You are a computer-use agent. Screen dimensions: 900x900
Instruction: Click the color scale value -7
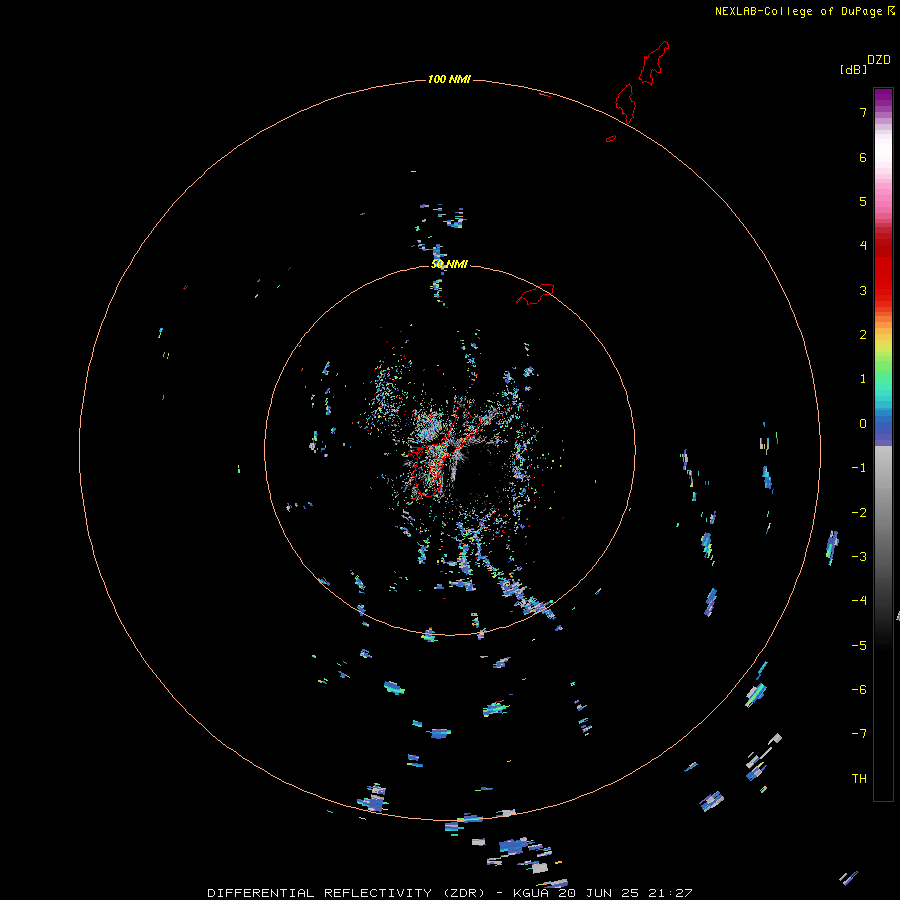pyautogui.click(x=859, y=734)
